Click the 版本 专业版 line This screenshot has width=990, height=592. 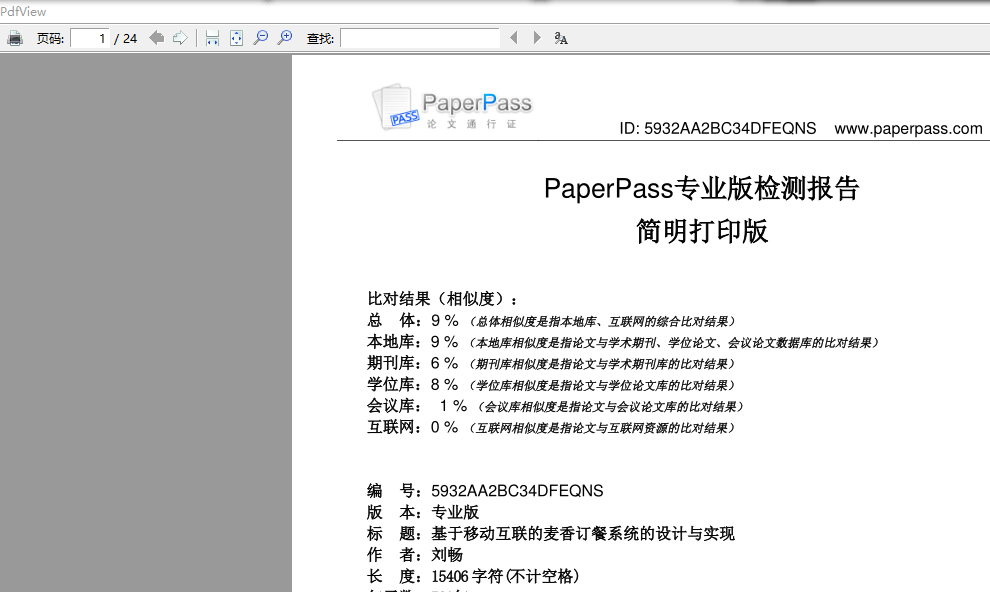pyautogui.click(x=423, y=512)
